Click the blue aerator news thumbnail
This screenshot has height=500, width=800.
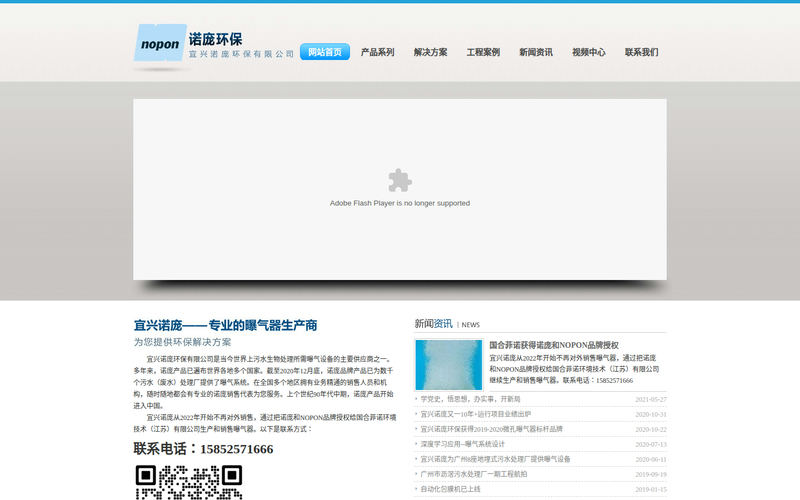coord(449,365)
